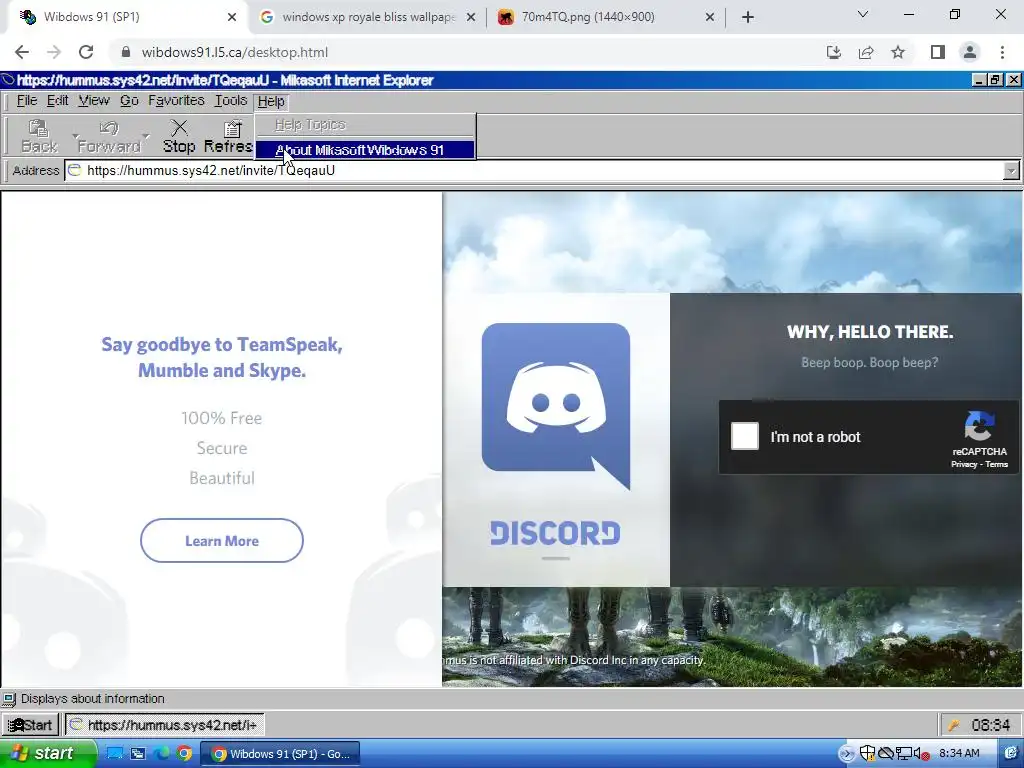Click the muted volume tray icon
This screenshot has width=1024, height=768.
tap(922, 754)
